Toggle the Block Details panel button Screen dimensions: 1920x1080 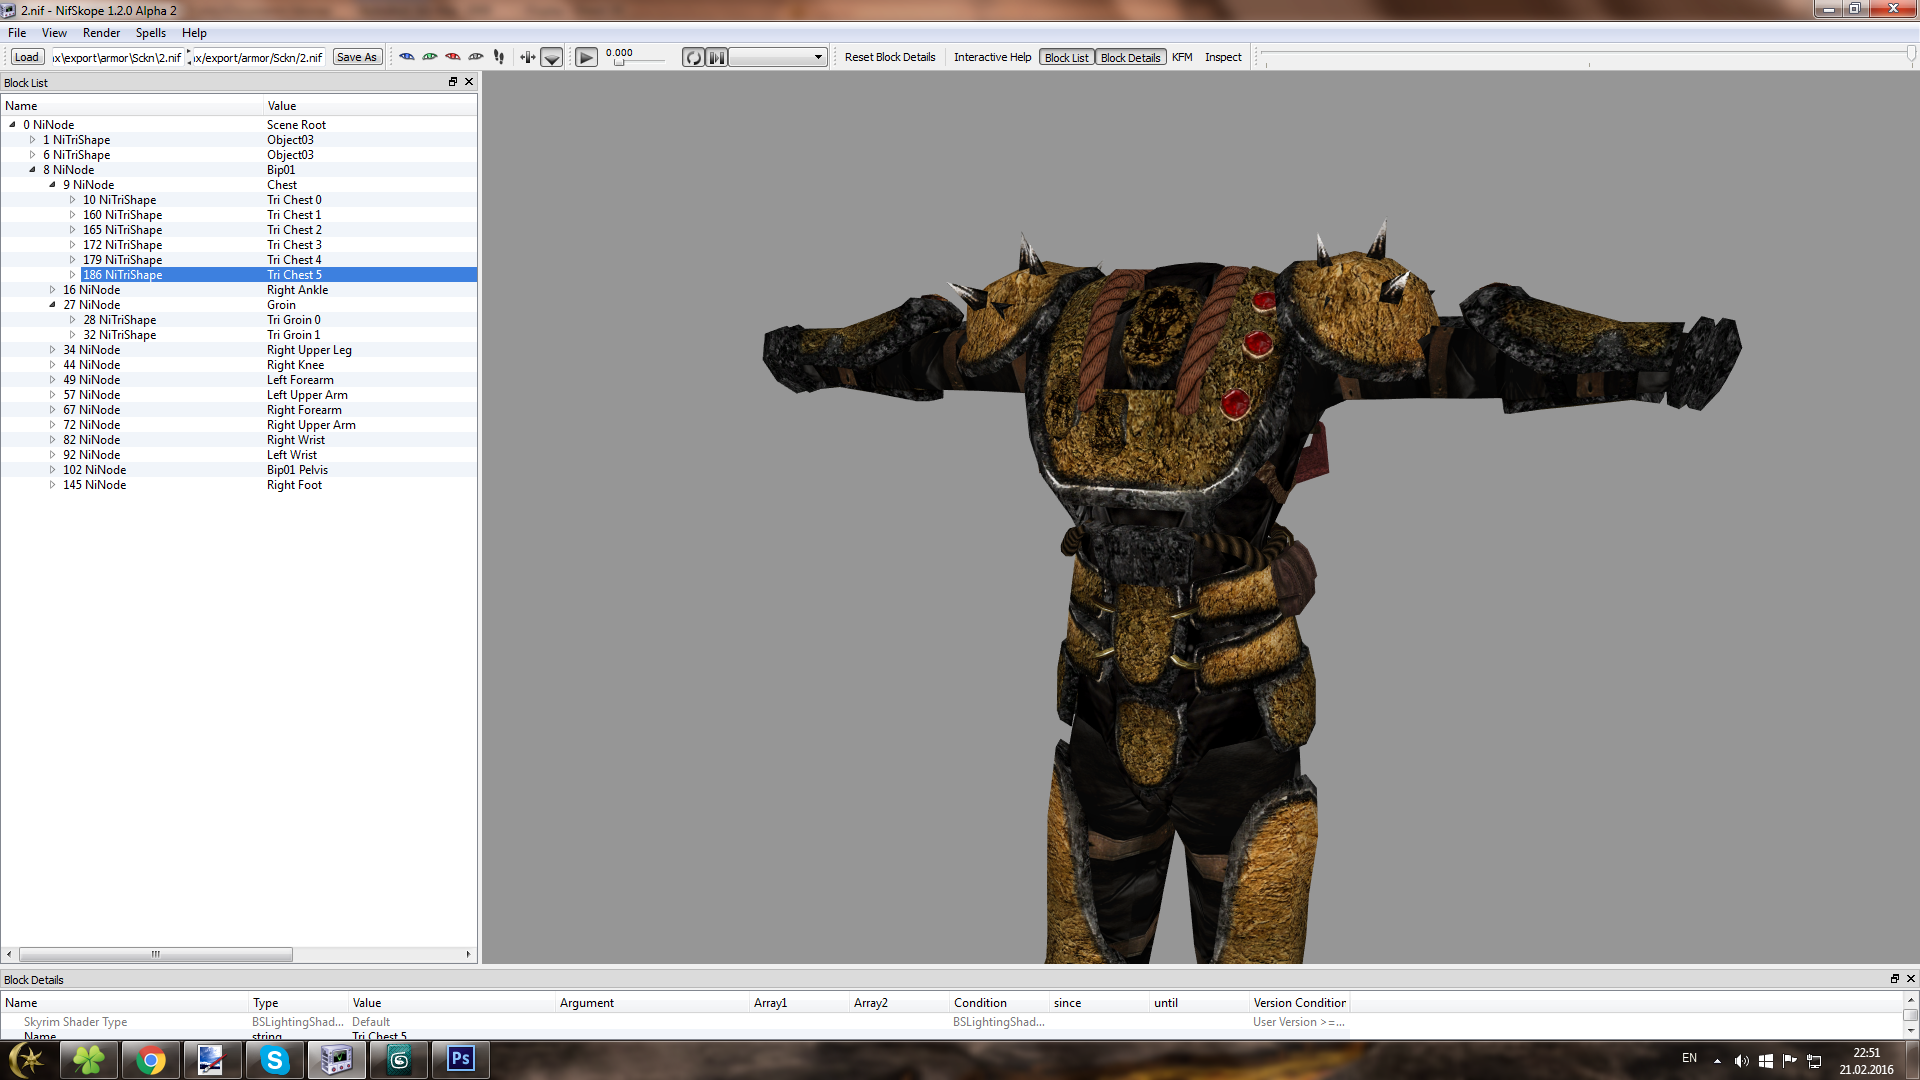[1130, 57]
